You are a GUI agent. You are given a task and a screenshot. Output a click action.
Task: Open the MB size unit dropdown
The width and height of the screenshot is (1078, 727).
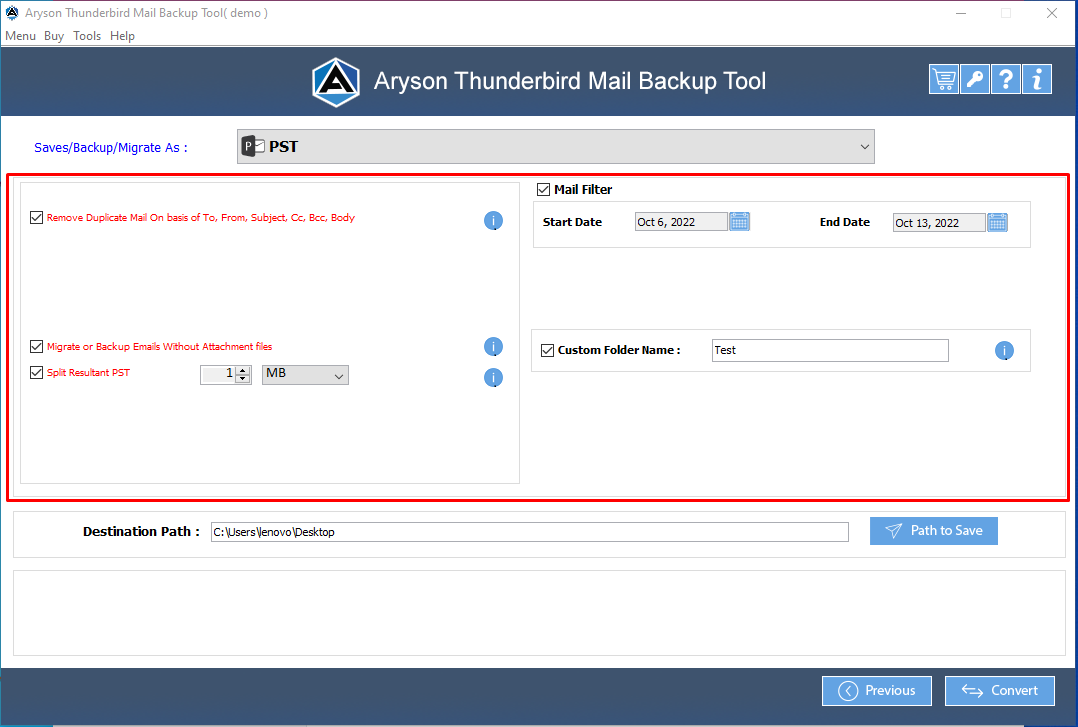(x=305, y=375)
